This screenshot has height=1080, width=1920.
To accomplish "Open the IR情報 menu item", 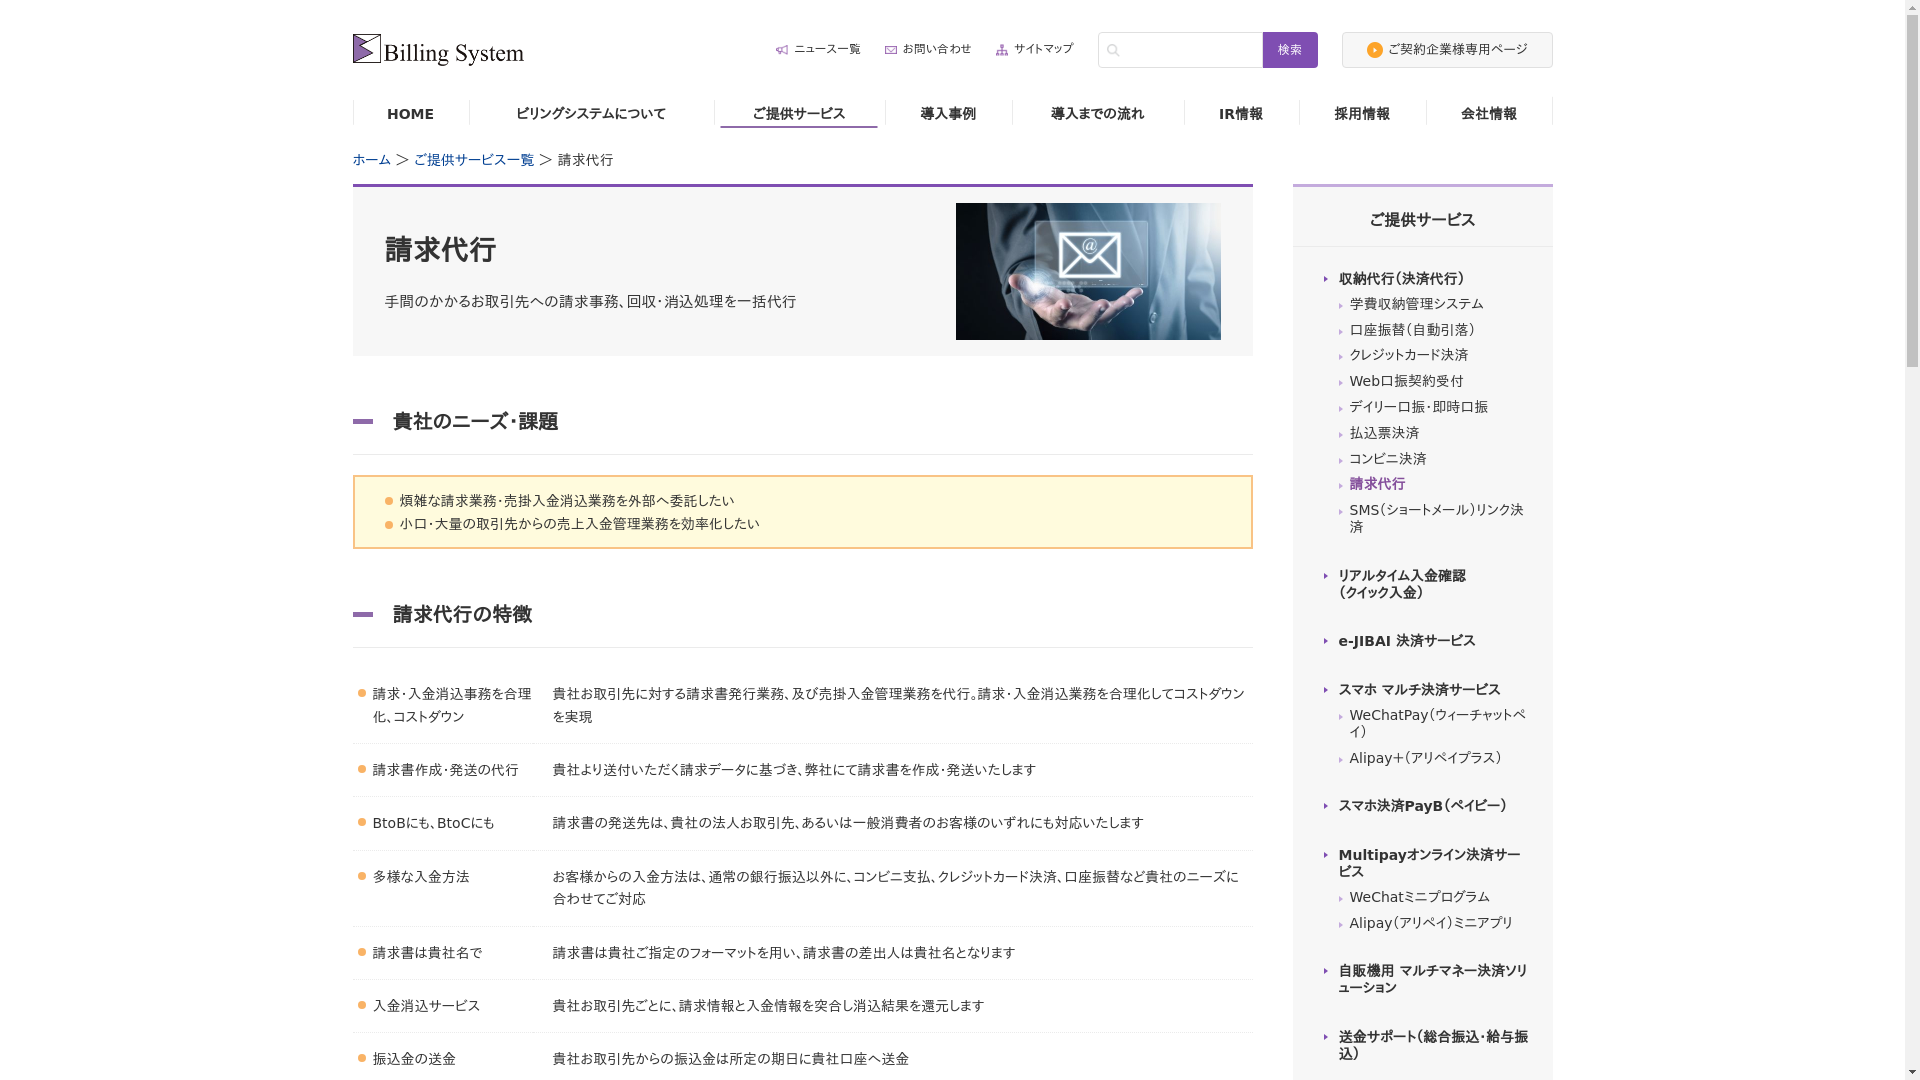I will pos(1241,114).
